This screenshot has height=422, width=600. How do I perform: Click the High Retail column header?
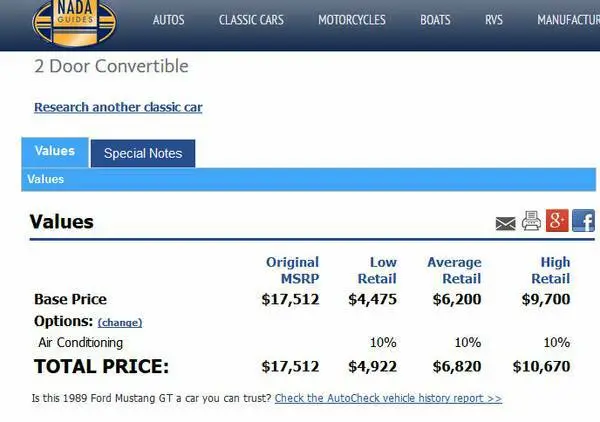pos(551,270)
